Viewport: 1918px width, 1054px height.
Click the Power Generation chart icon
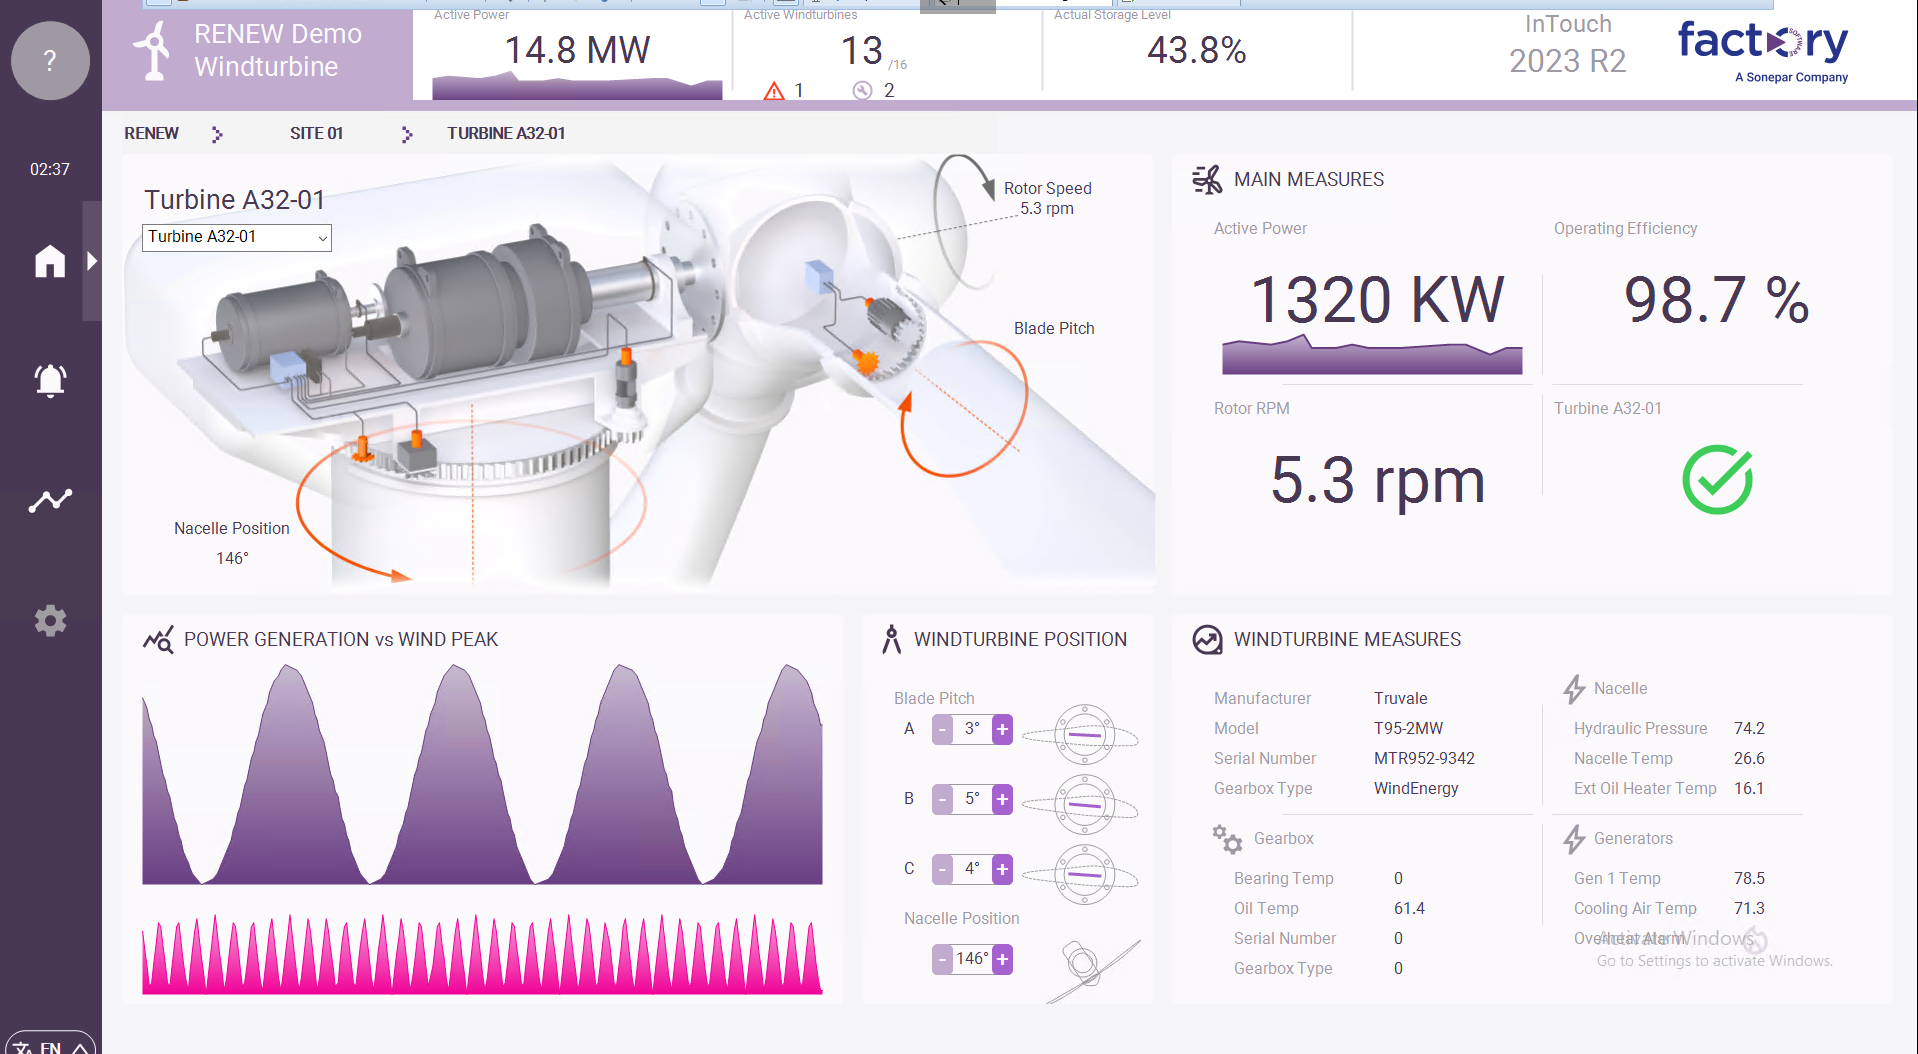tap(158, 639)
